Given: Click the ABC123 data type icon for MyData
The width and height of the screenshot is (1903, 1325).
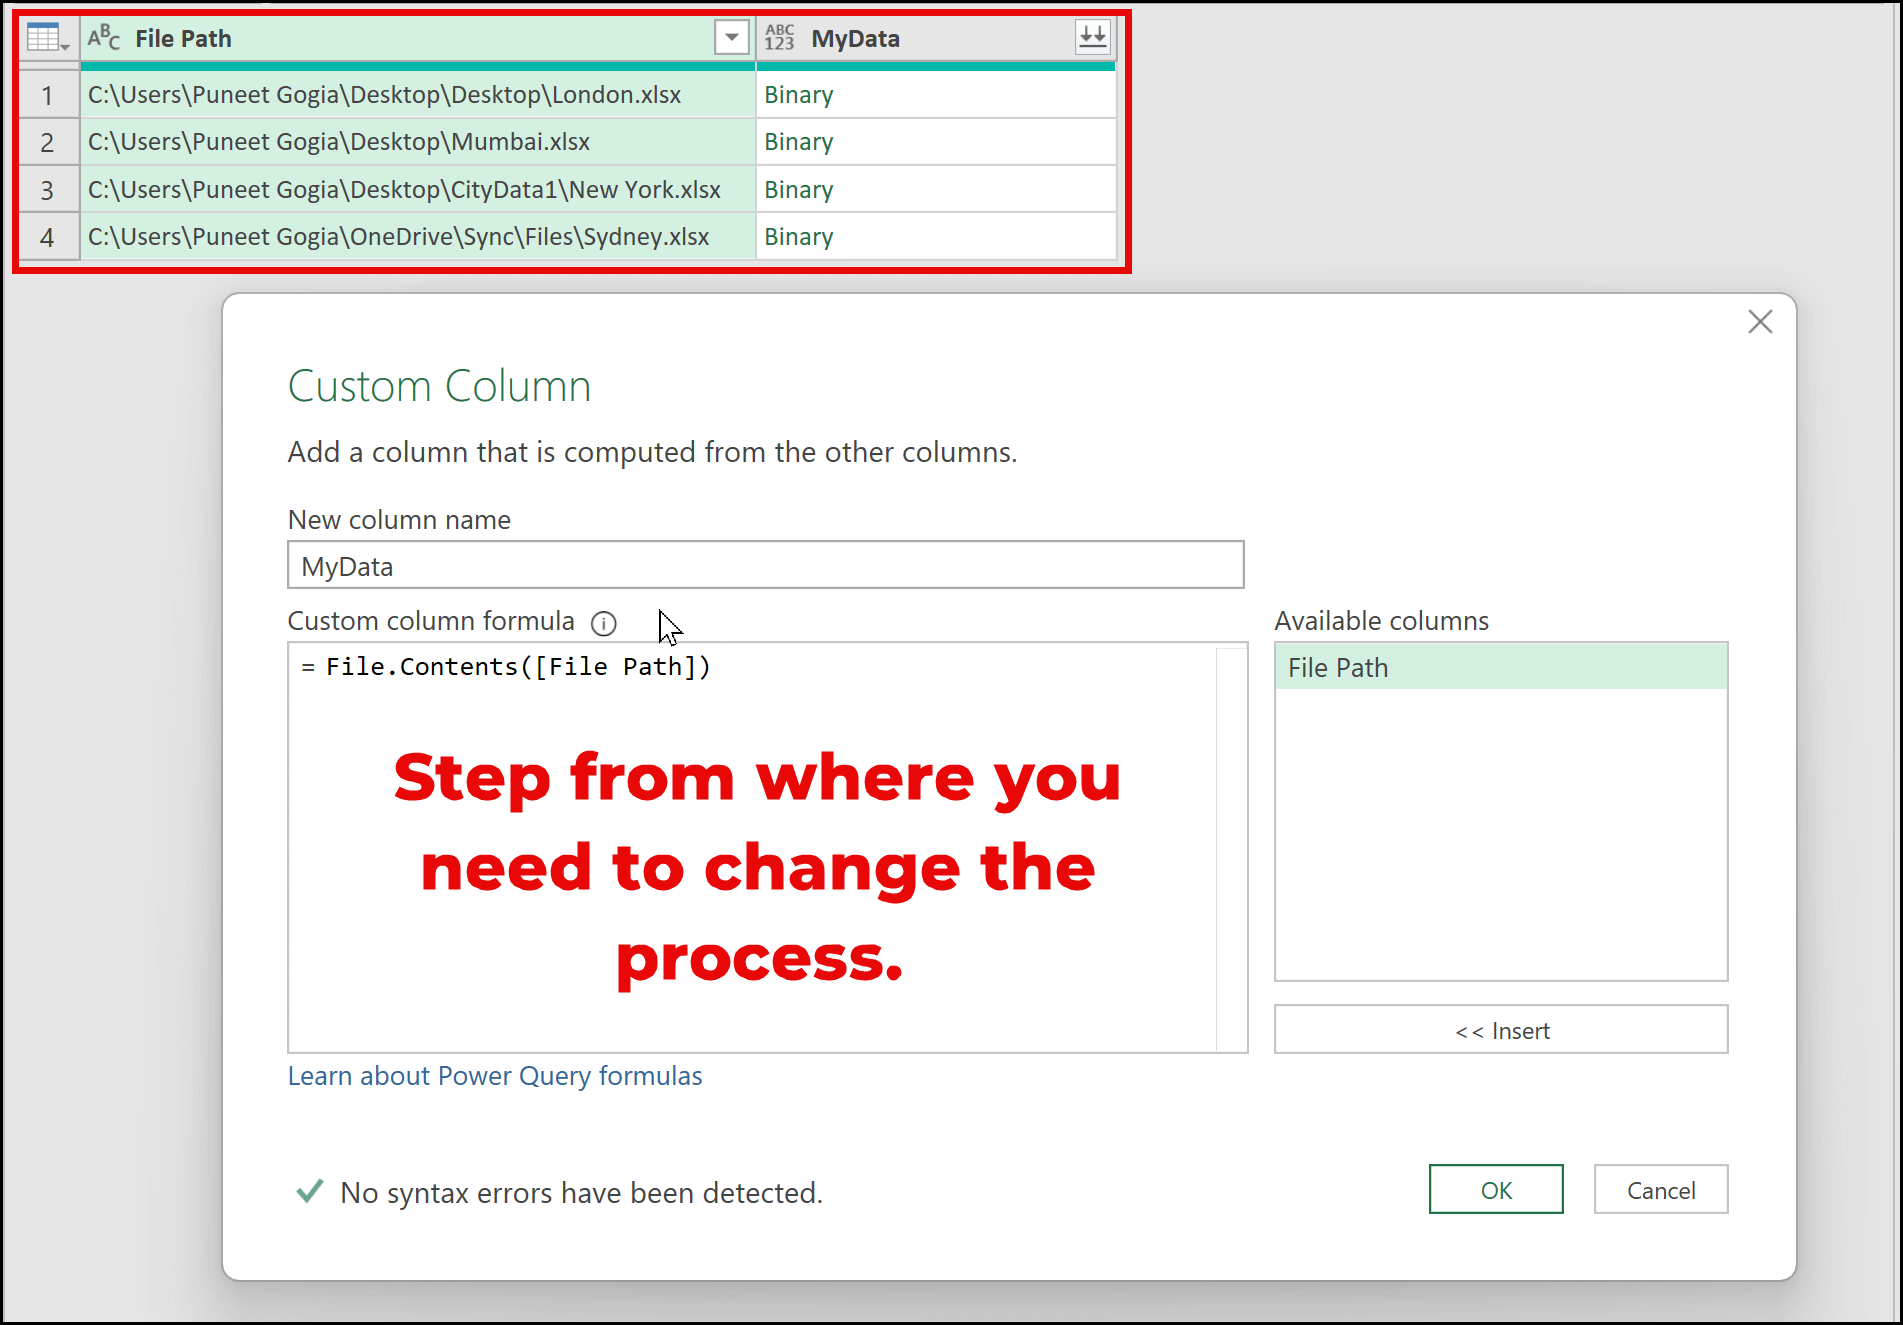Looking at the screenshot, I should click(x=779, y=39).
